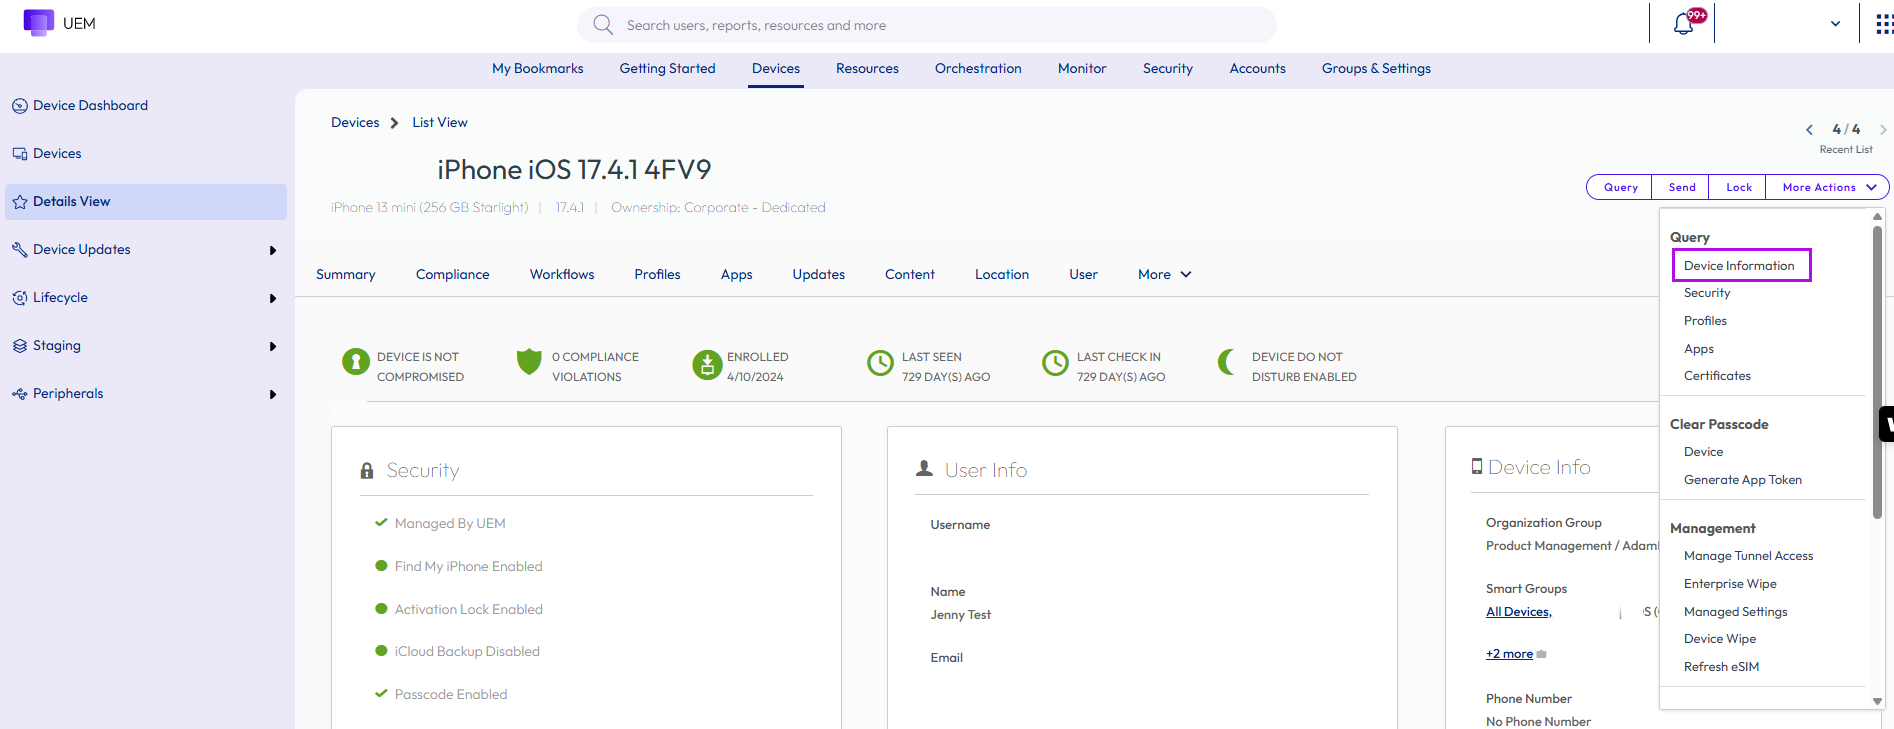Click the Do Not Disturb moon icon
1894x729 pixels.
[1227, 362]
